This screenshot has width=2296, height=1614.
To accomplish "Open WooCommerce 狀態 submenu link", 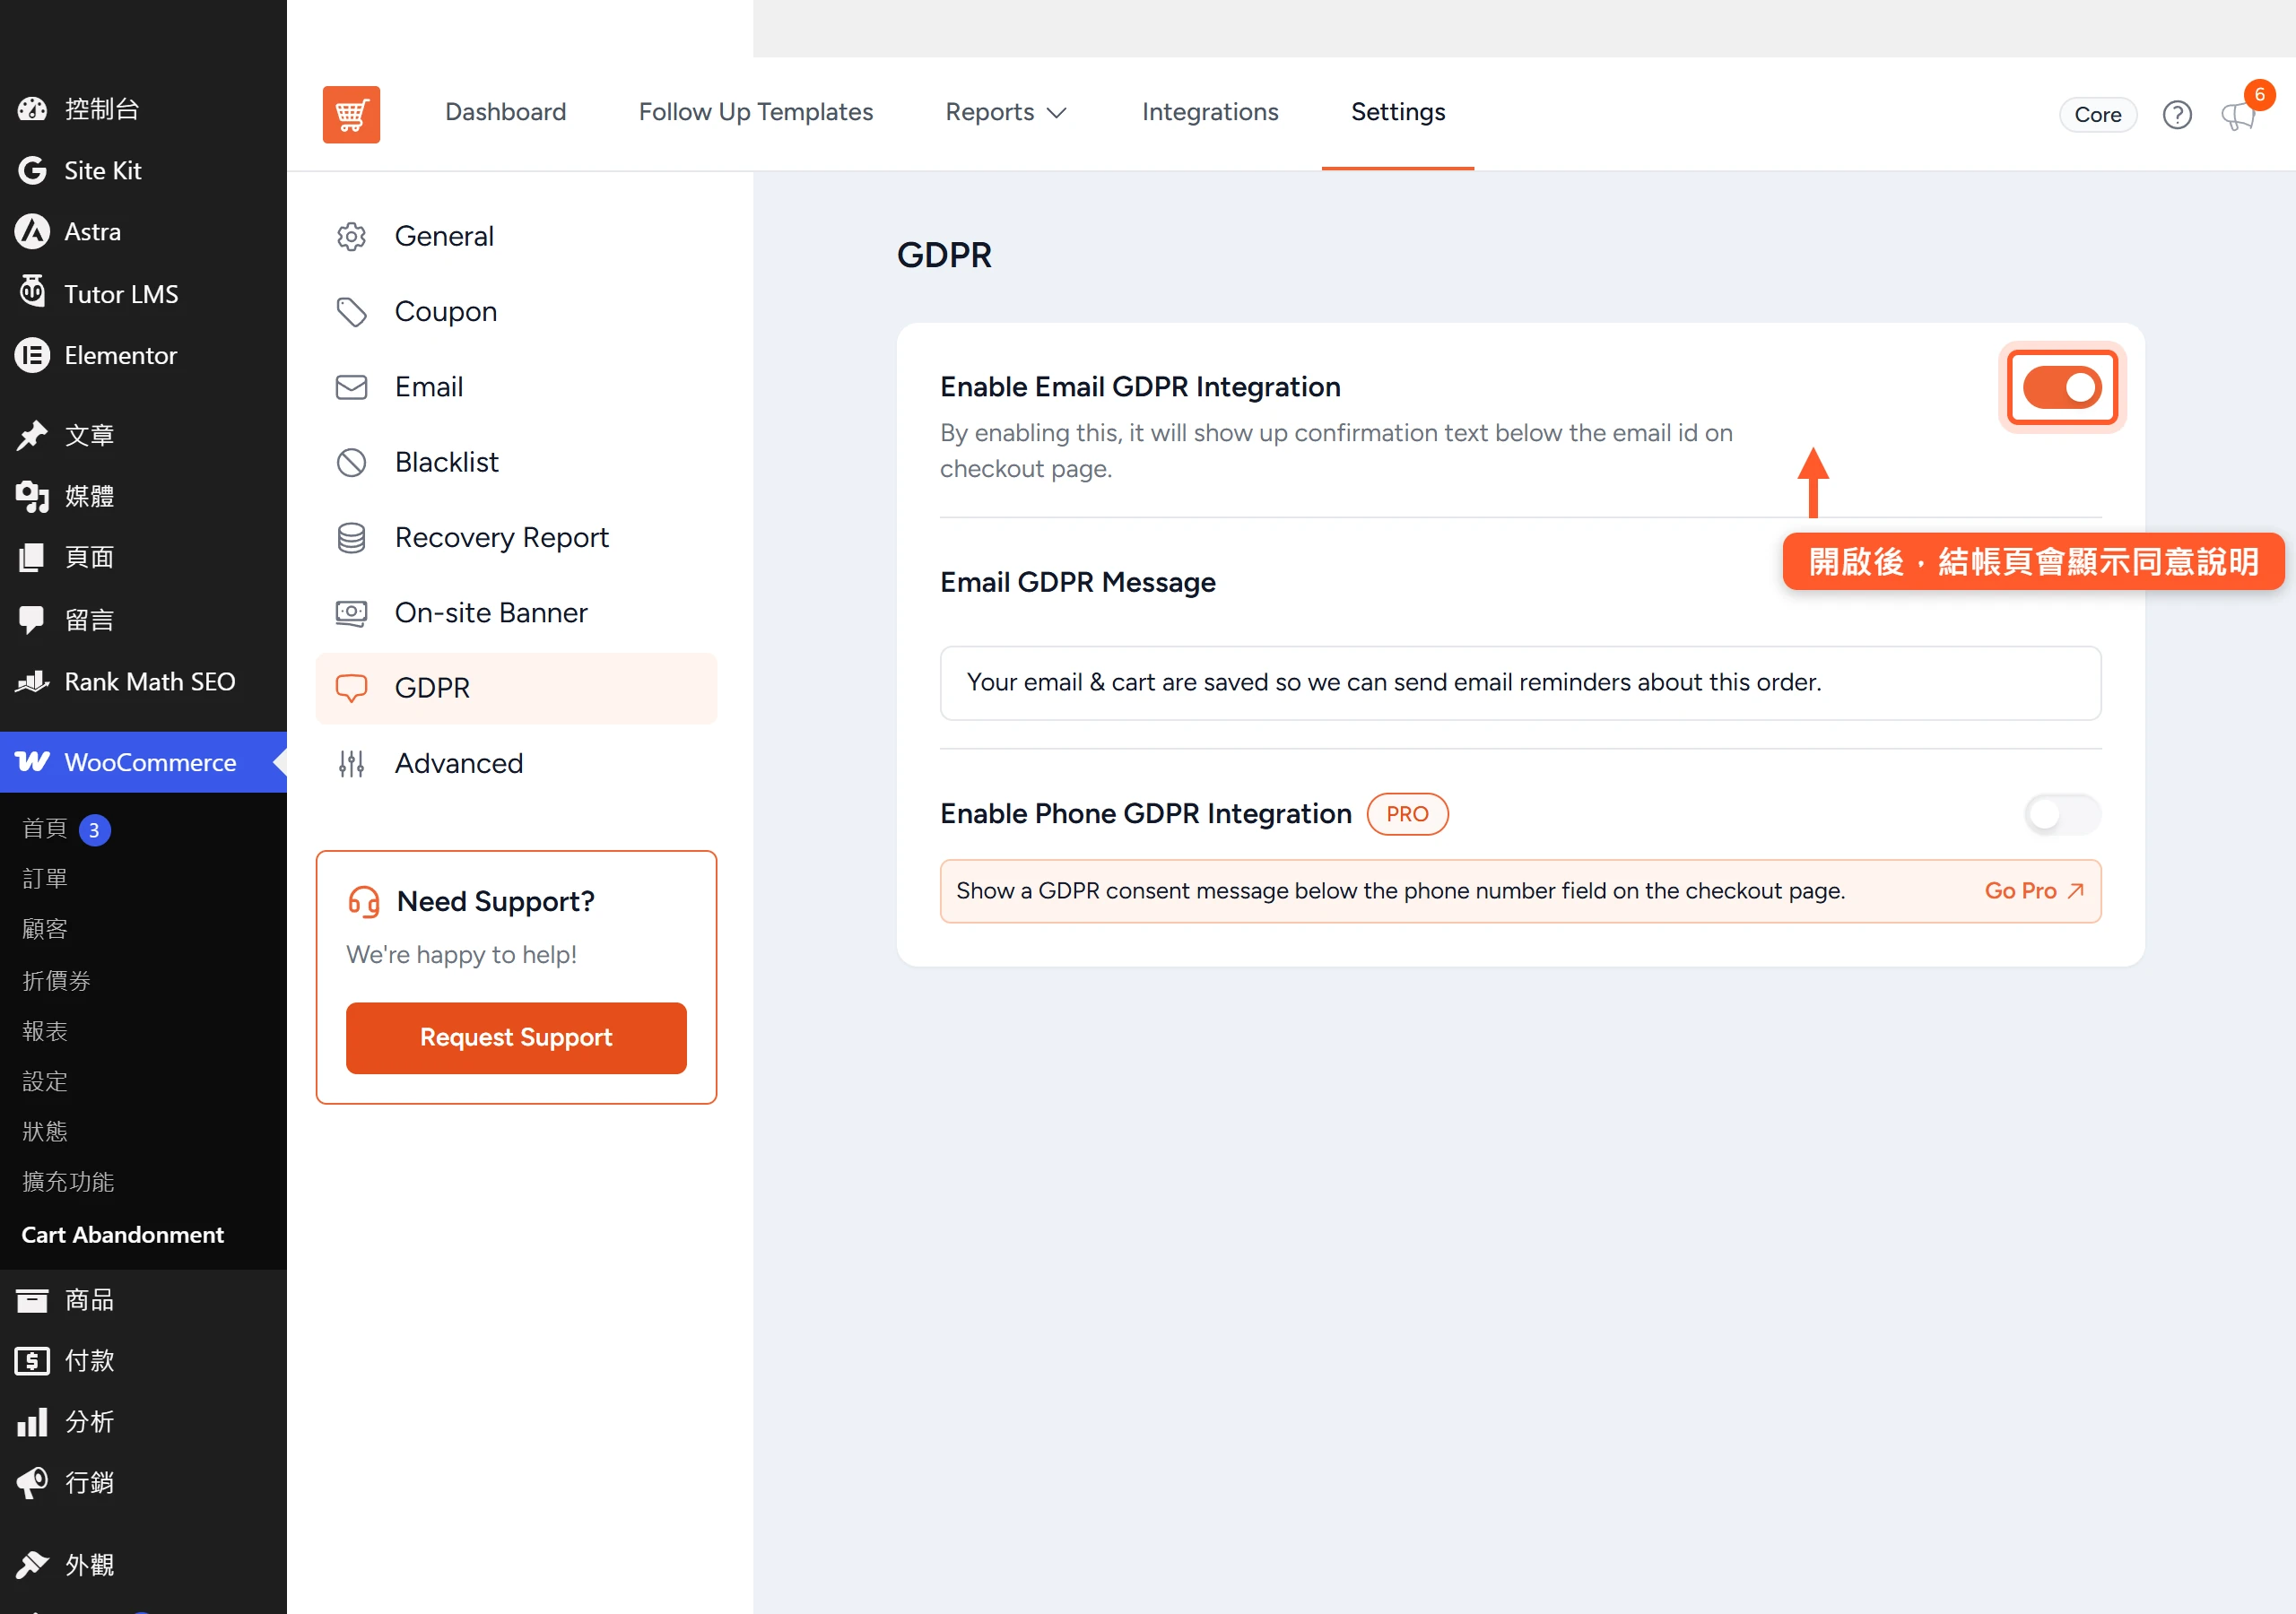I will 45,1132.
